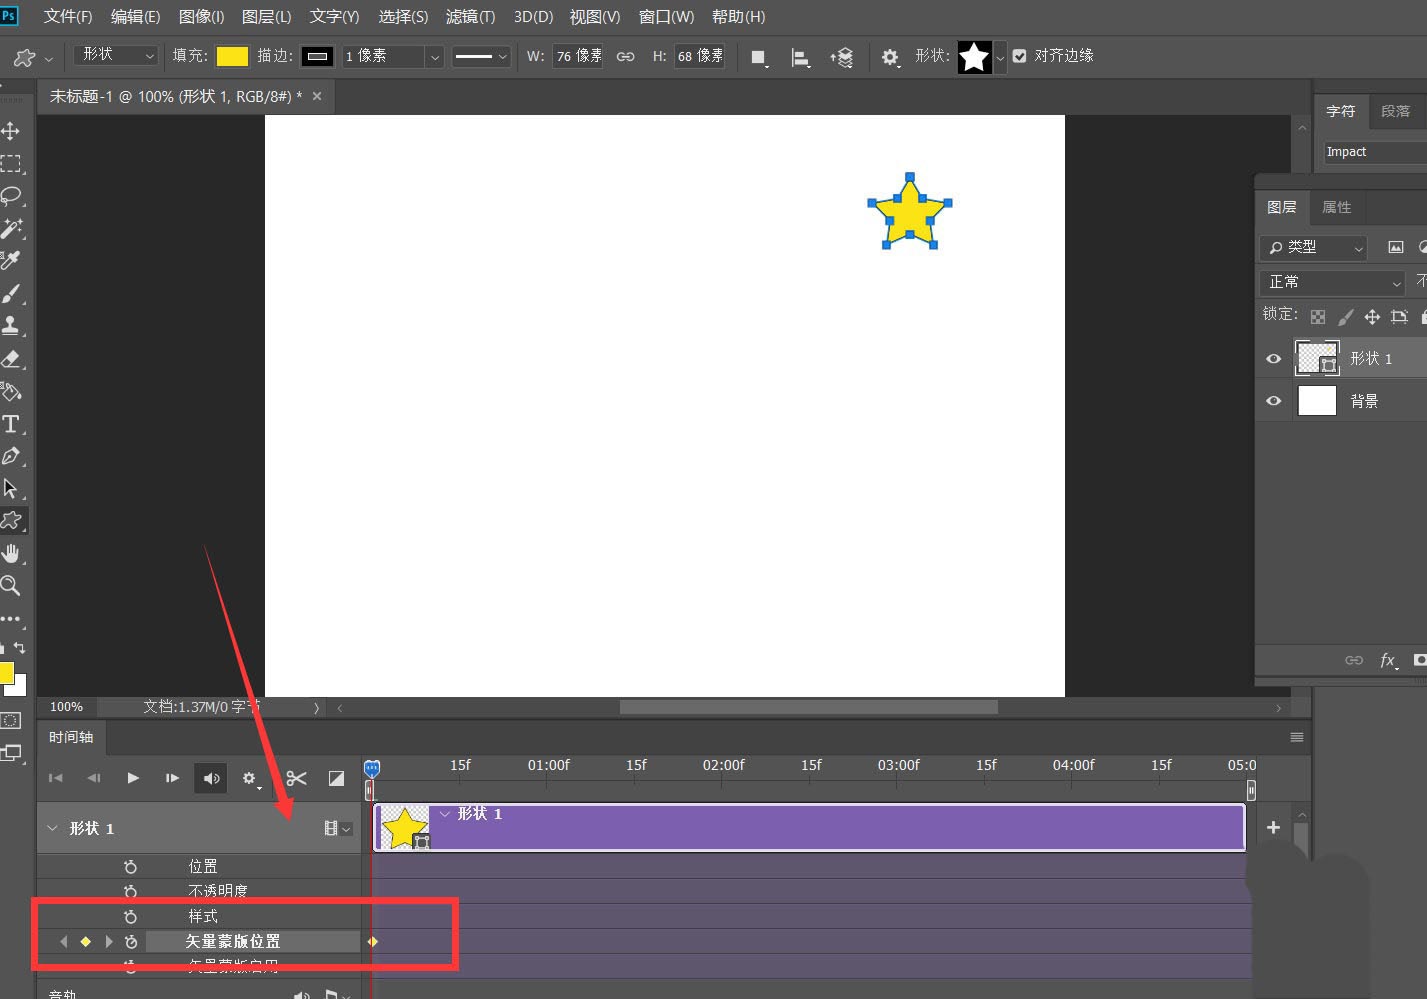Open the layer filter 类型 dropdown
The width and height of the screenshot is (1427, 999).
pos(1314,247)
